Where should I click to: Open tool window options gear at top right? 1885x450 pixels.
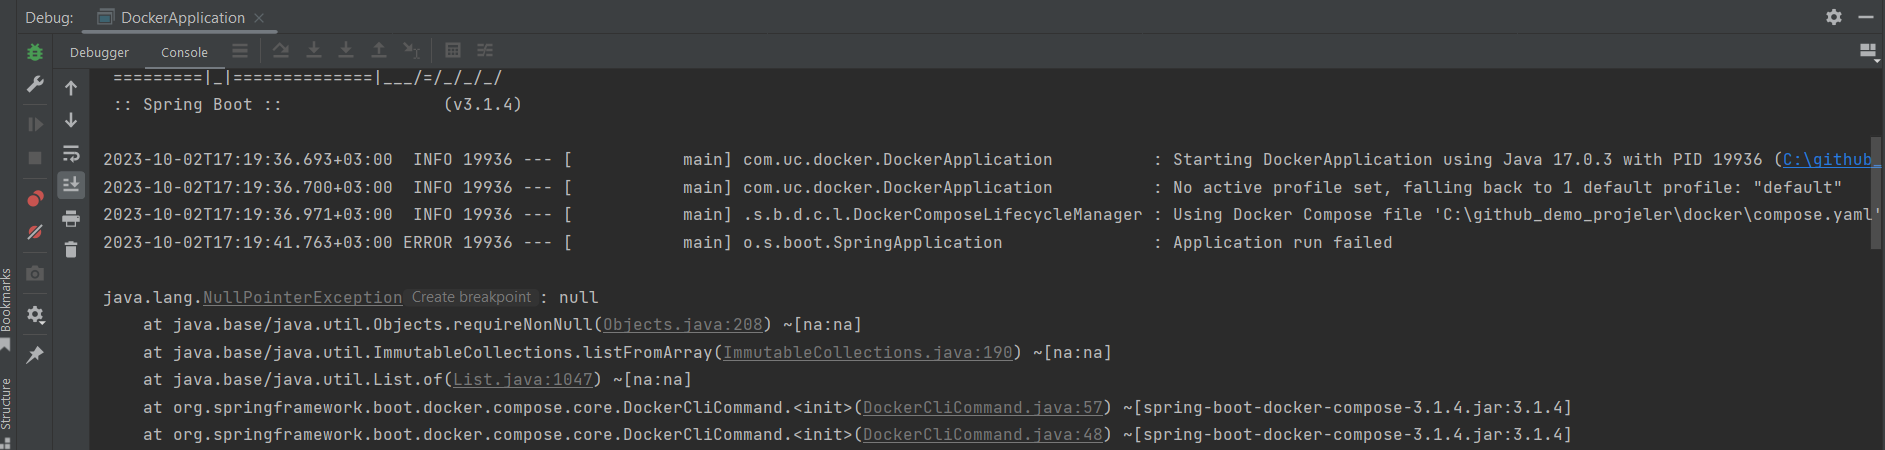tap(1833, 17)
